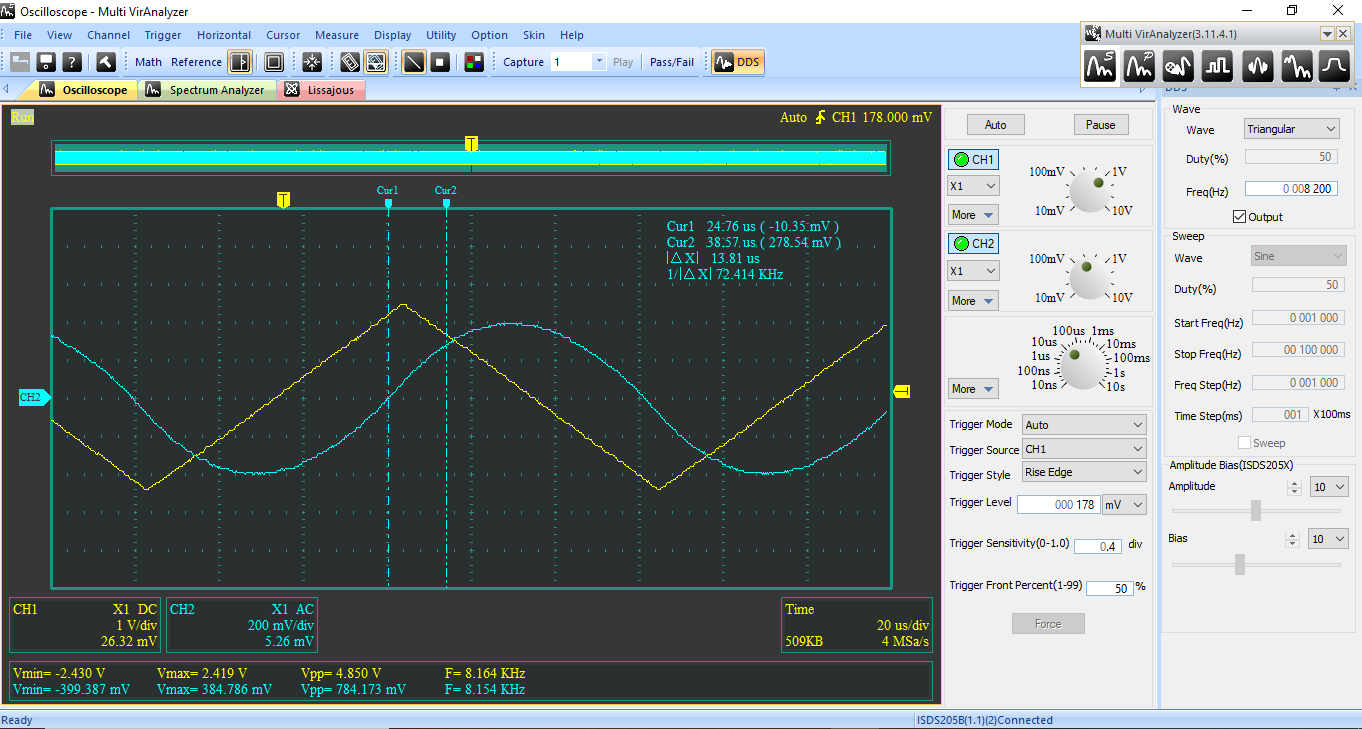Click the star burst calibration icon

pos(312,62)
